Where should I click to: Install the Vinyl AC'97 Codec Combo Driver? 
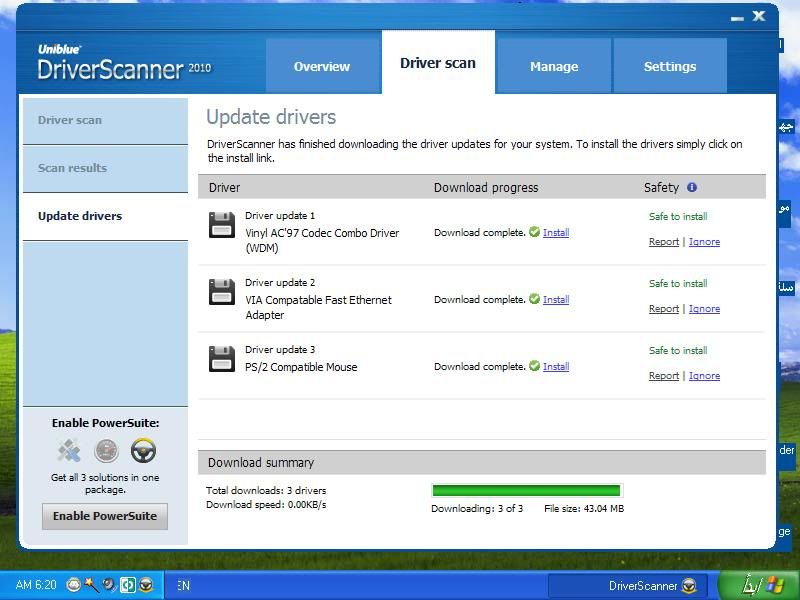[556, 233]
